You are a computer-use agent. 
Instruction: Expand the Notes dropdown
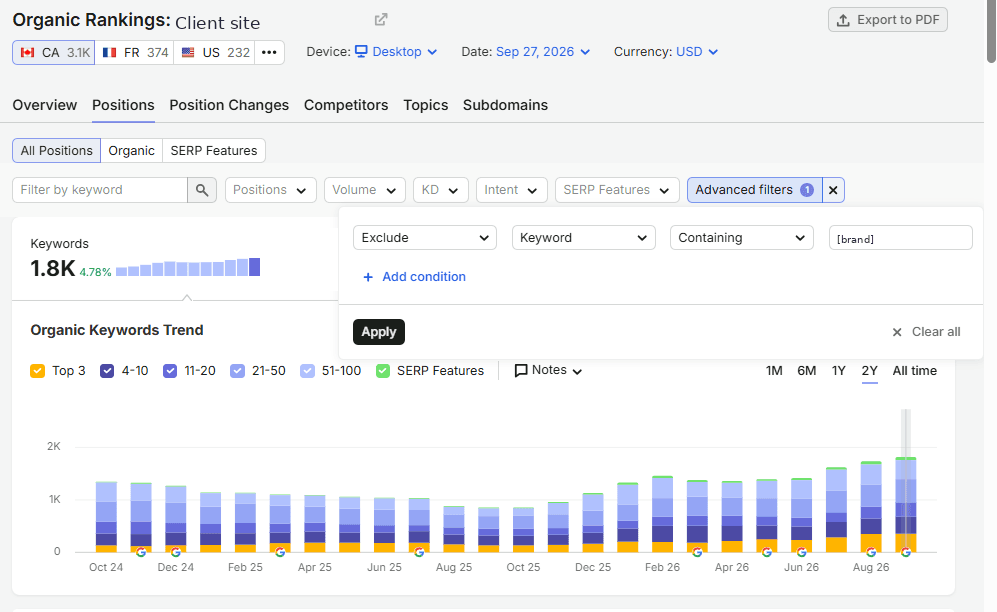pyautogui.click(x=548, y=371)
